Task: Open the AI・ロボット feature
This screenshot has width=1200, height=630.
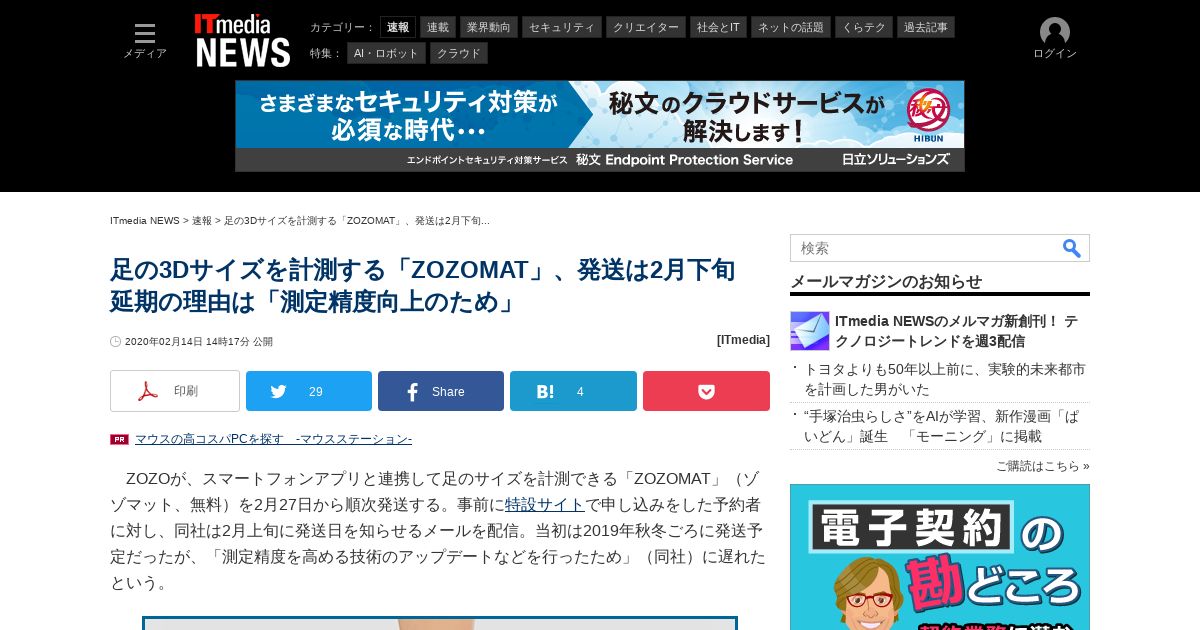Action: coord(387,53)
